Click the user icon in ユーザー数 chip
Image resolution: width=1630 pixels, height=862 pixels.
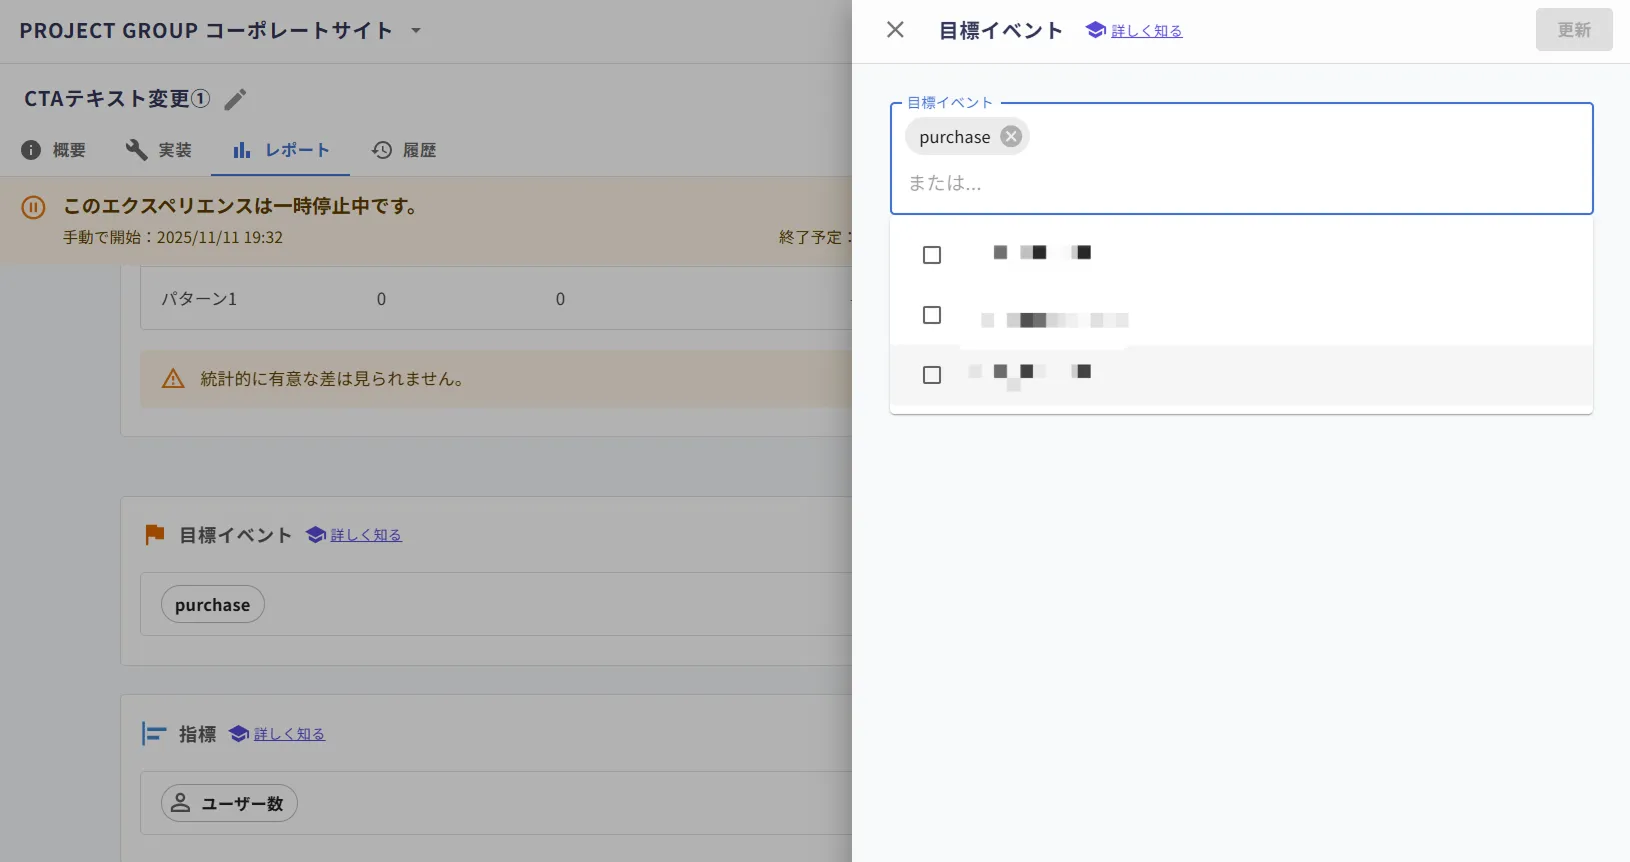point(181,803)
